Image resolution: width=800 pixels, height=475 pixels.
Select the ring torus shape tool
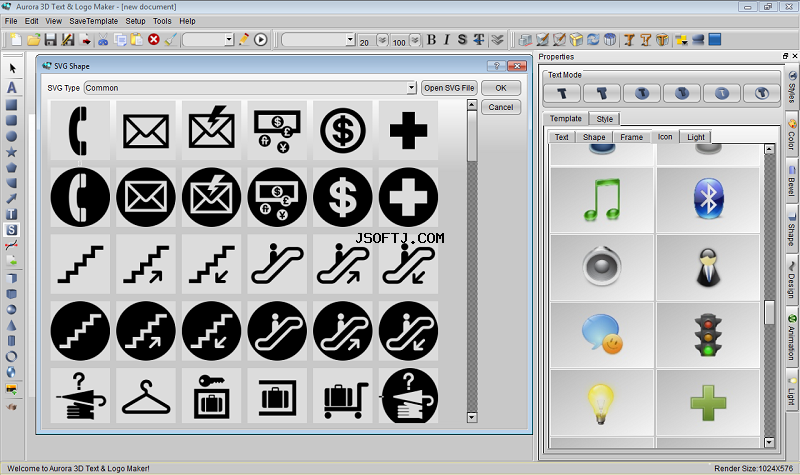click(11, 356)
